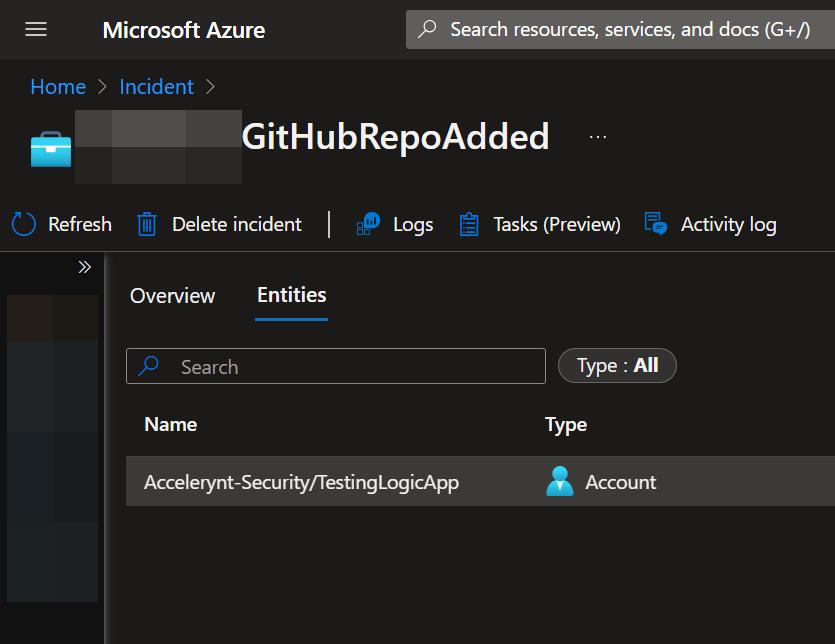835x644 pixels.
Task: Click the magnifier icon in the global search
Action: 427,29
